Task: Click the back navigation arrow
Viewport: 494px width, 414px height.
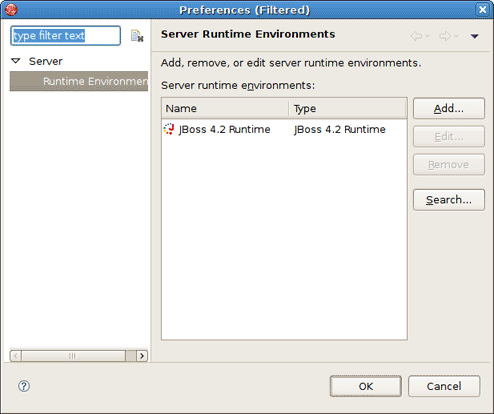Action: point(416,36)
